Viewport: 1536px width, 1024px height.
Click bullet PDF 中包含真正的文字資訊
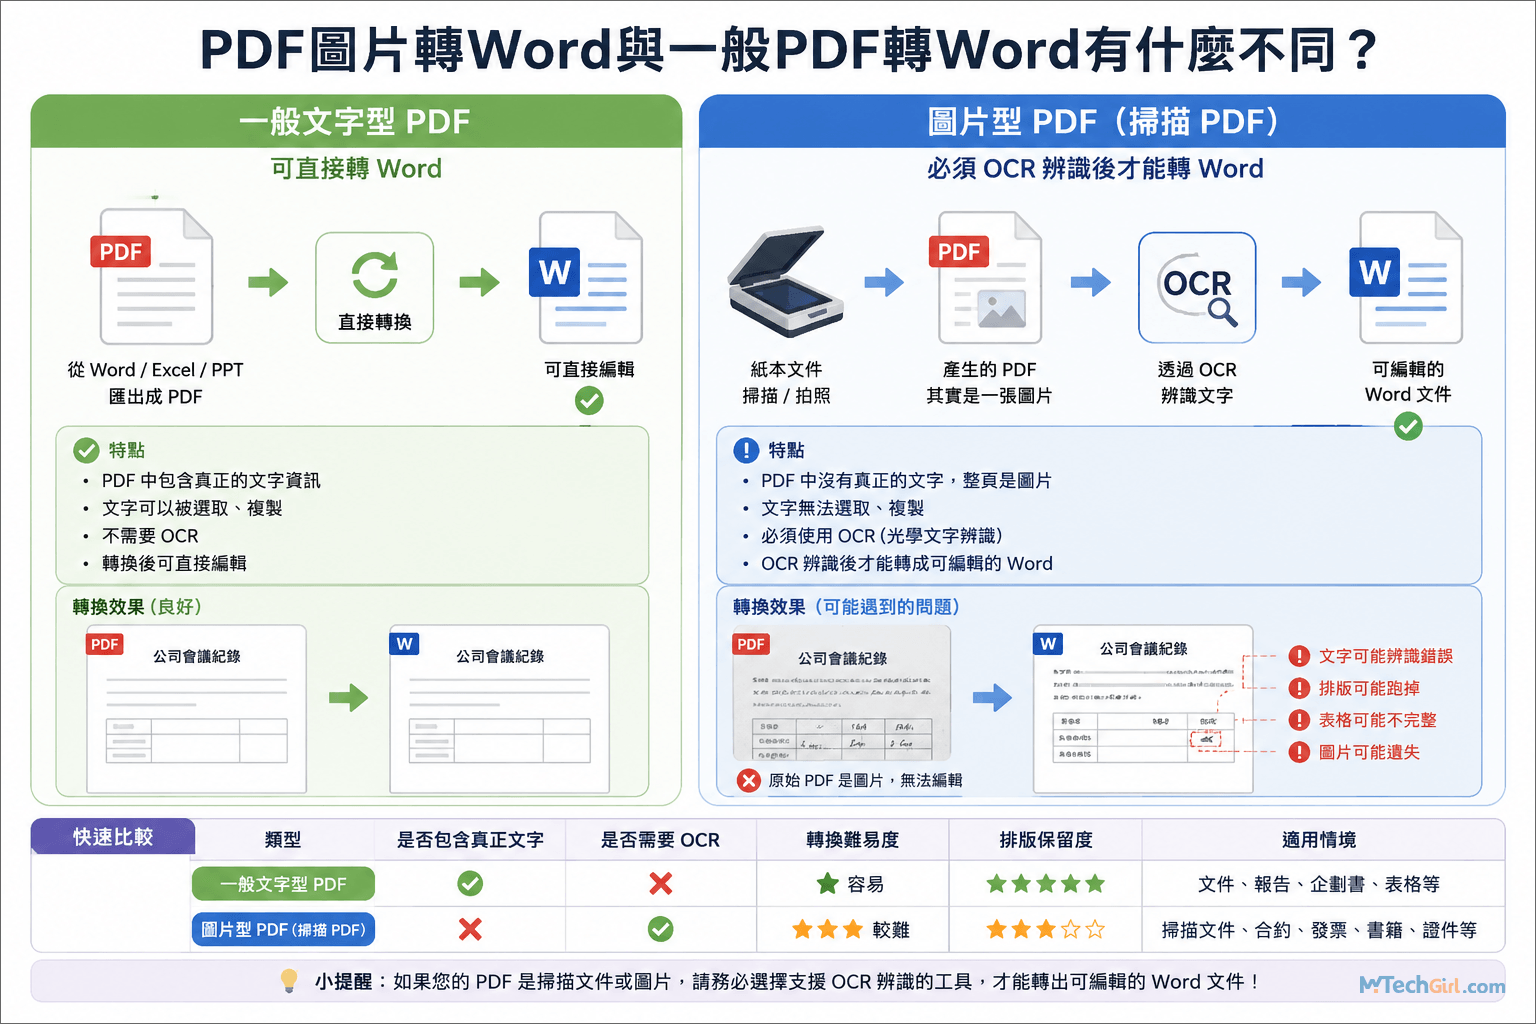pos(211,481)
